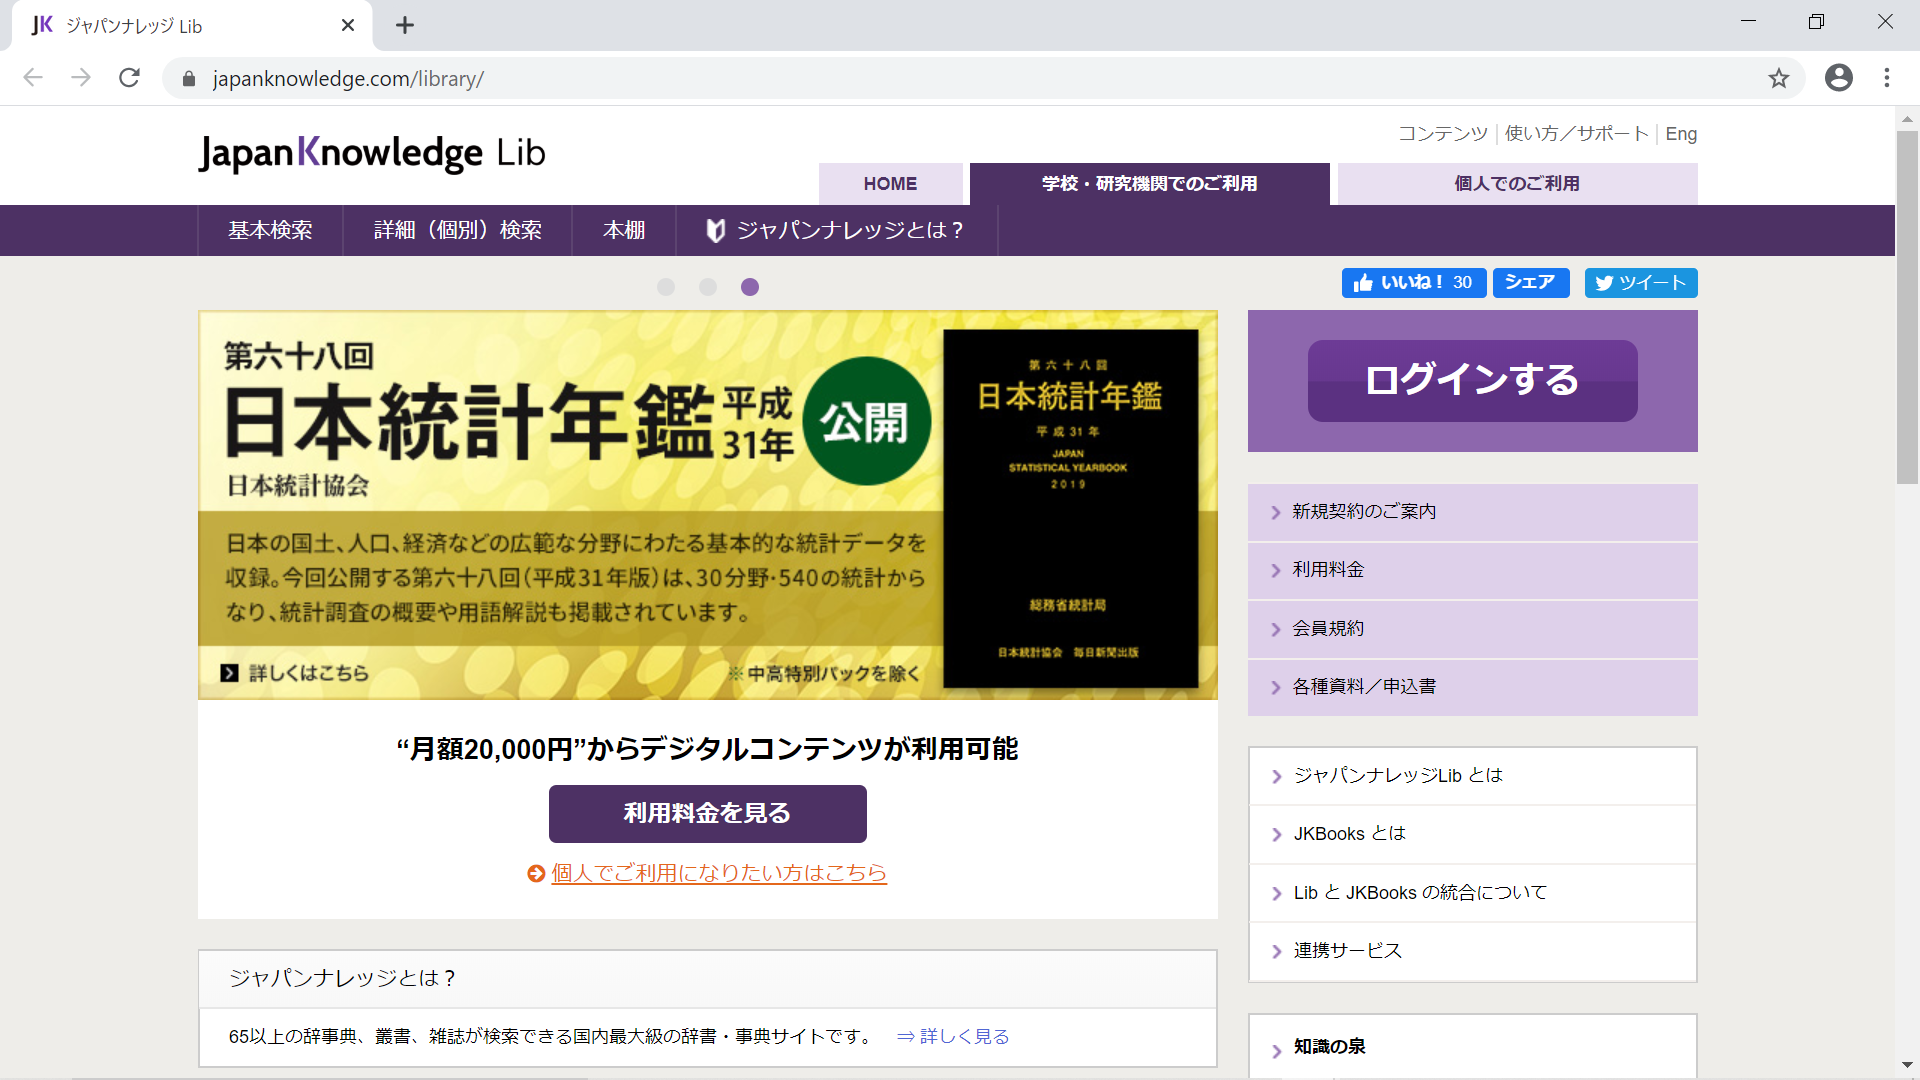Click the 日本統計年鑑 book cover image
The image size is (1920, 1080).
1071,509
